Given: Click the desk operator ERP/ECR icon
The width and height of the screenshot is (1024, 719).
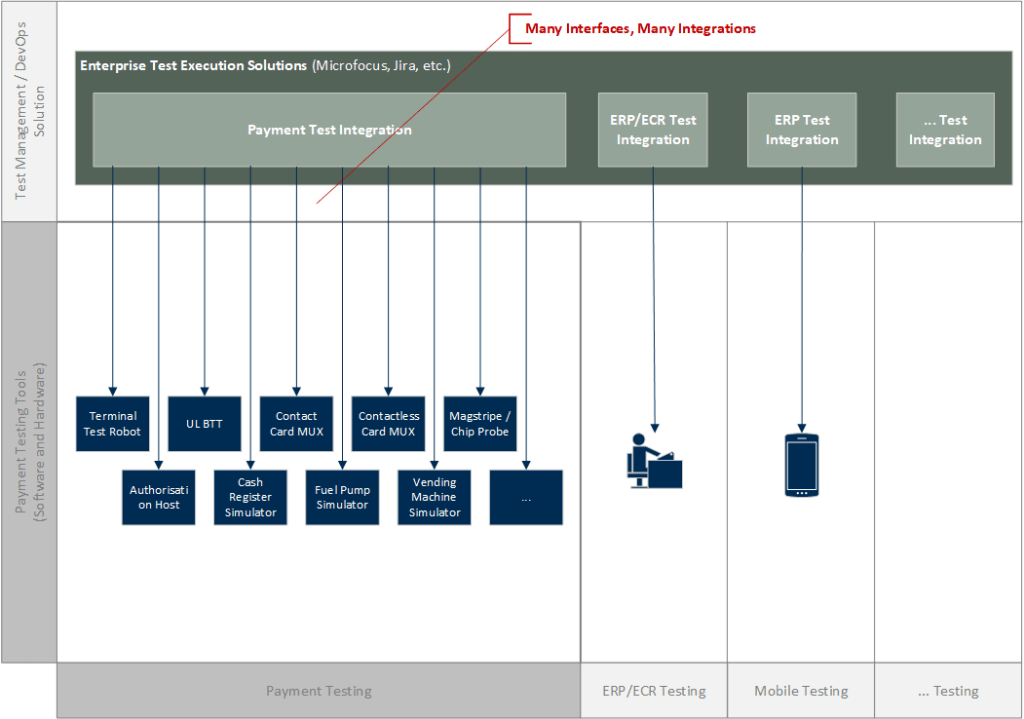Looking at the screenshot, I should pyautogui.click(x=654, y=461).
